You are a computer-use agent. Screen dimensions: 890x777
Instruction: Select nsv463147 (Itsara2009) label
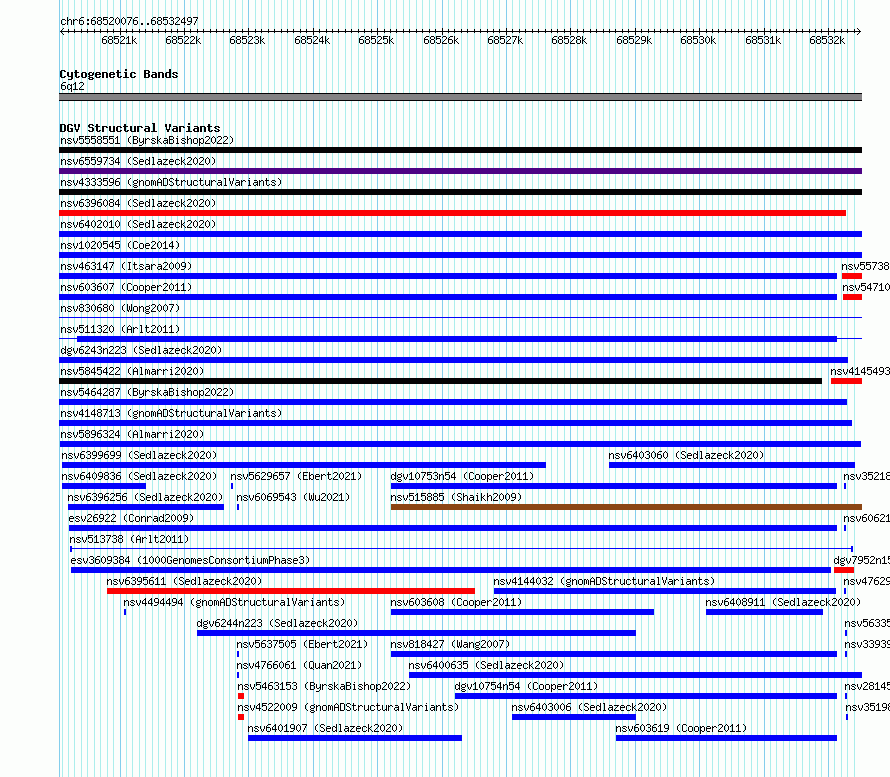coord(126,266)
